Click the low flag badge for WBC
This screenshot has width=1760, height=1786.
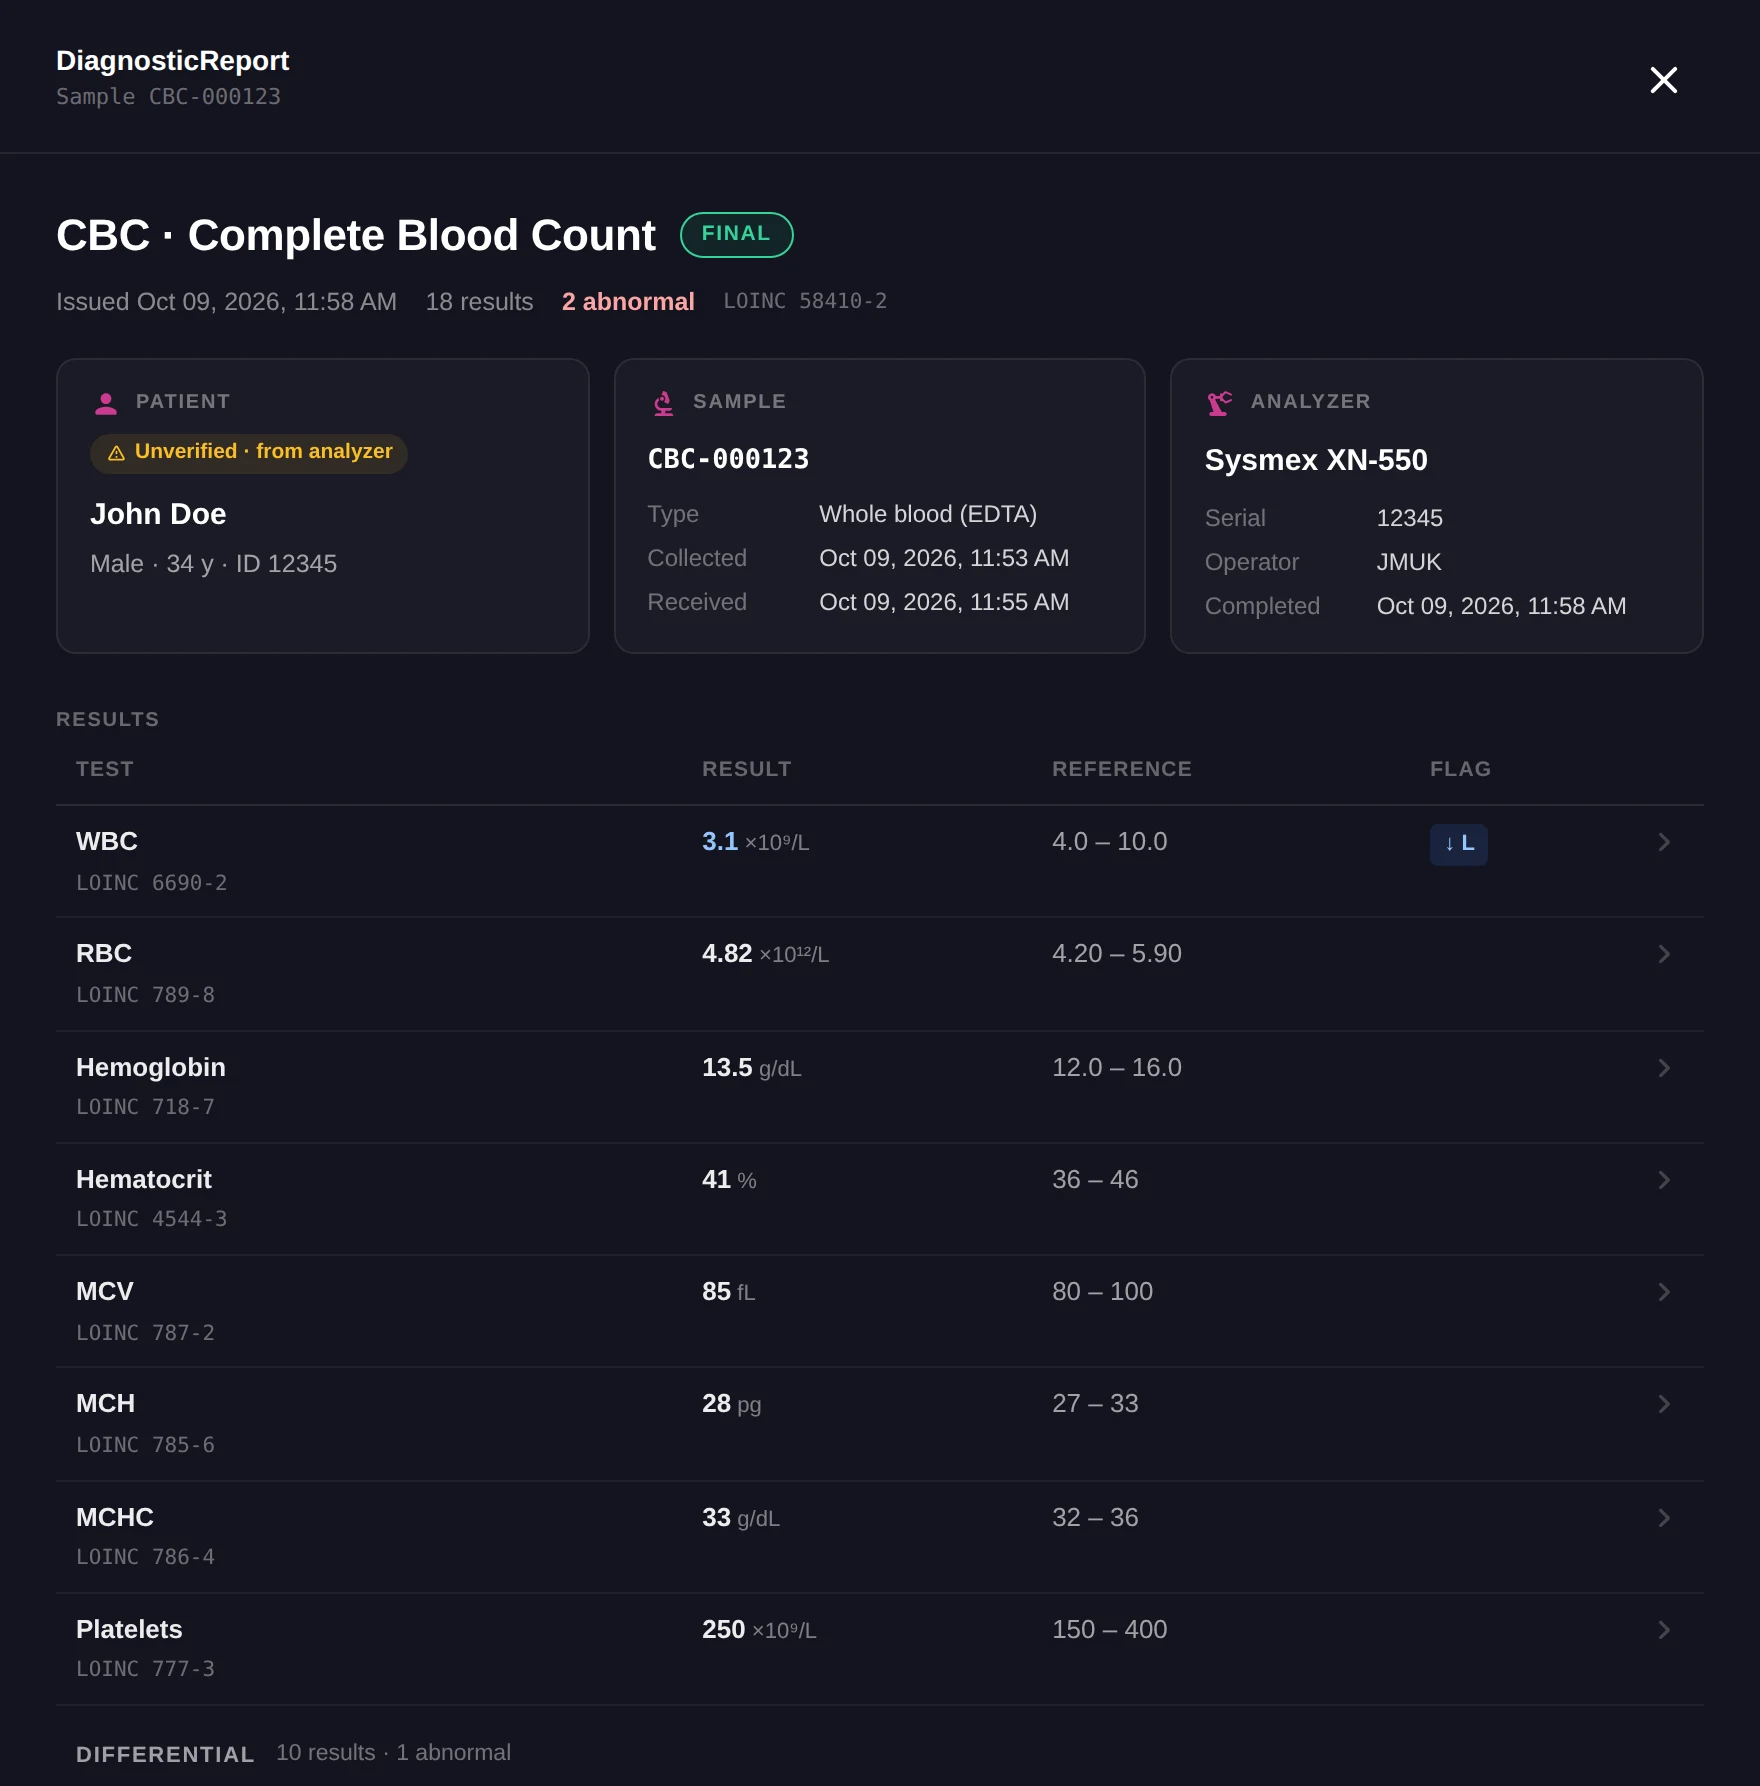1458,844
